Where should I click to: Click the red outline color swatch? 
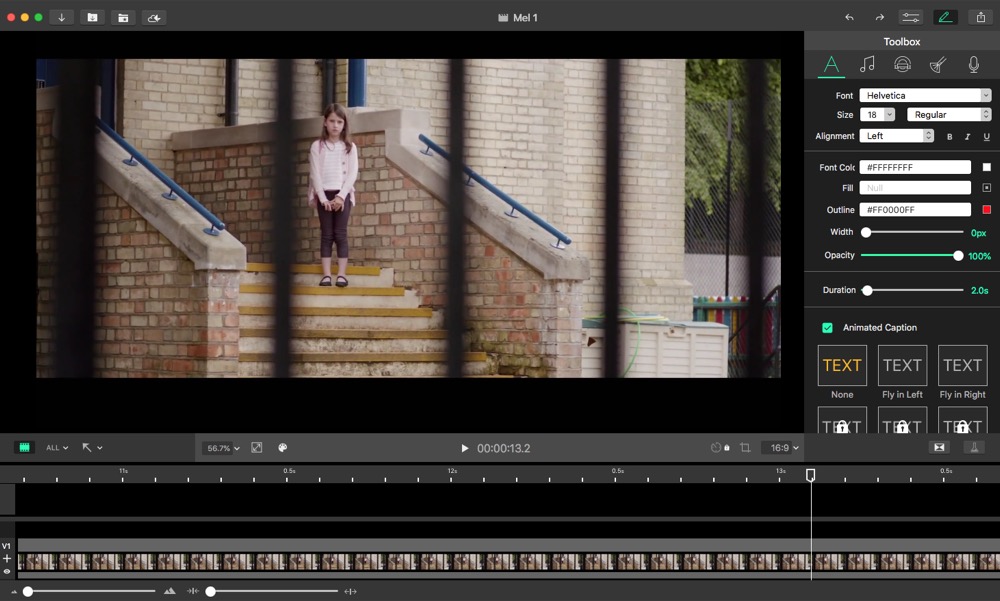point(986,210)
